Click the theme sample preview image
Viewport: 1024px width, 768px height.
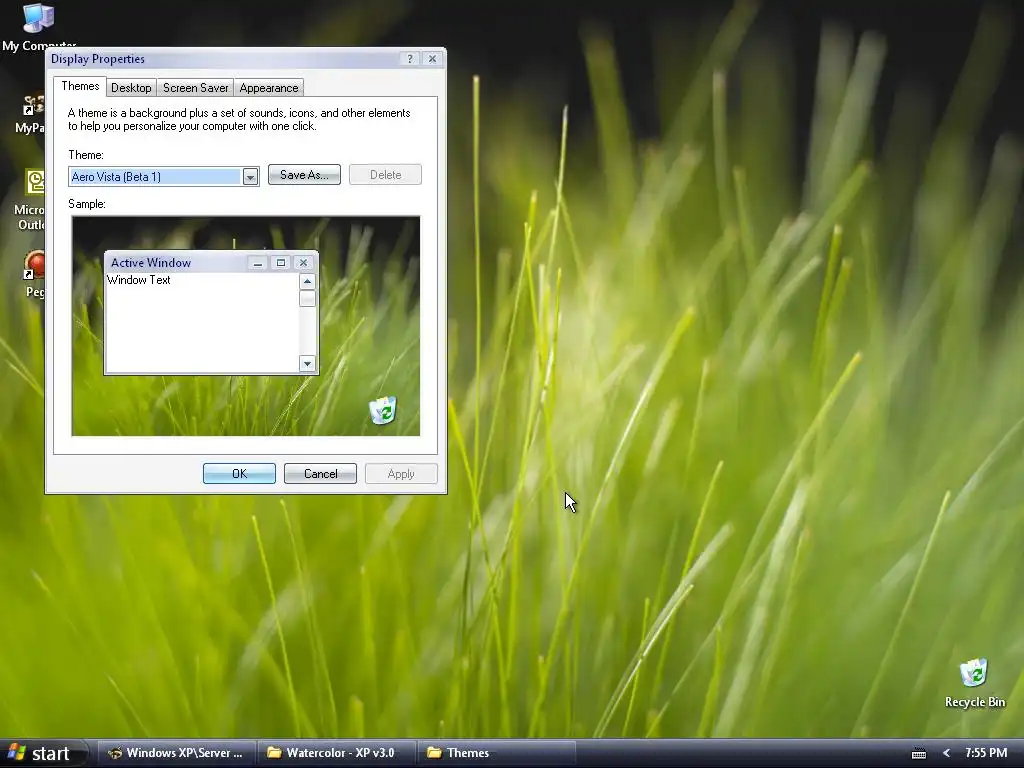coord(246,326)
